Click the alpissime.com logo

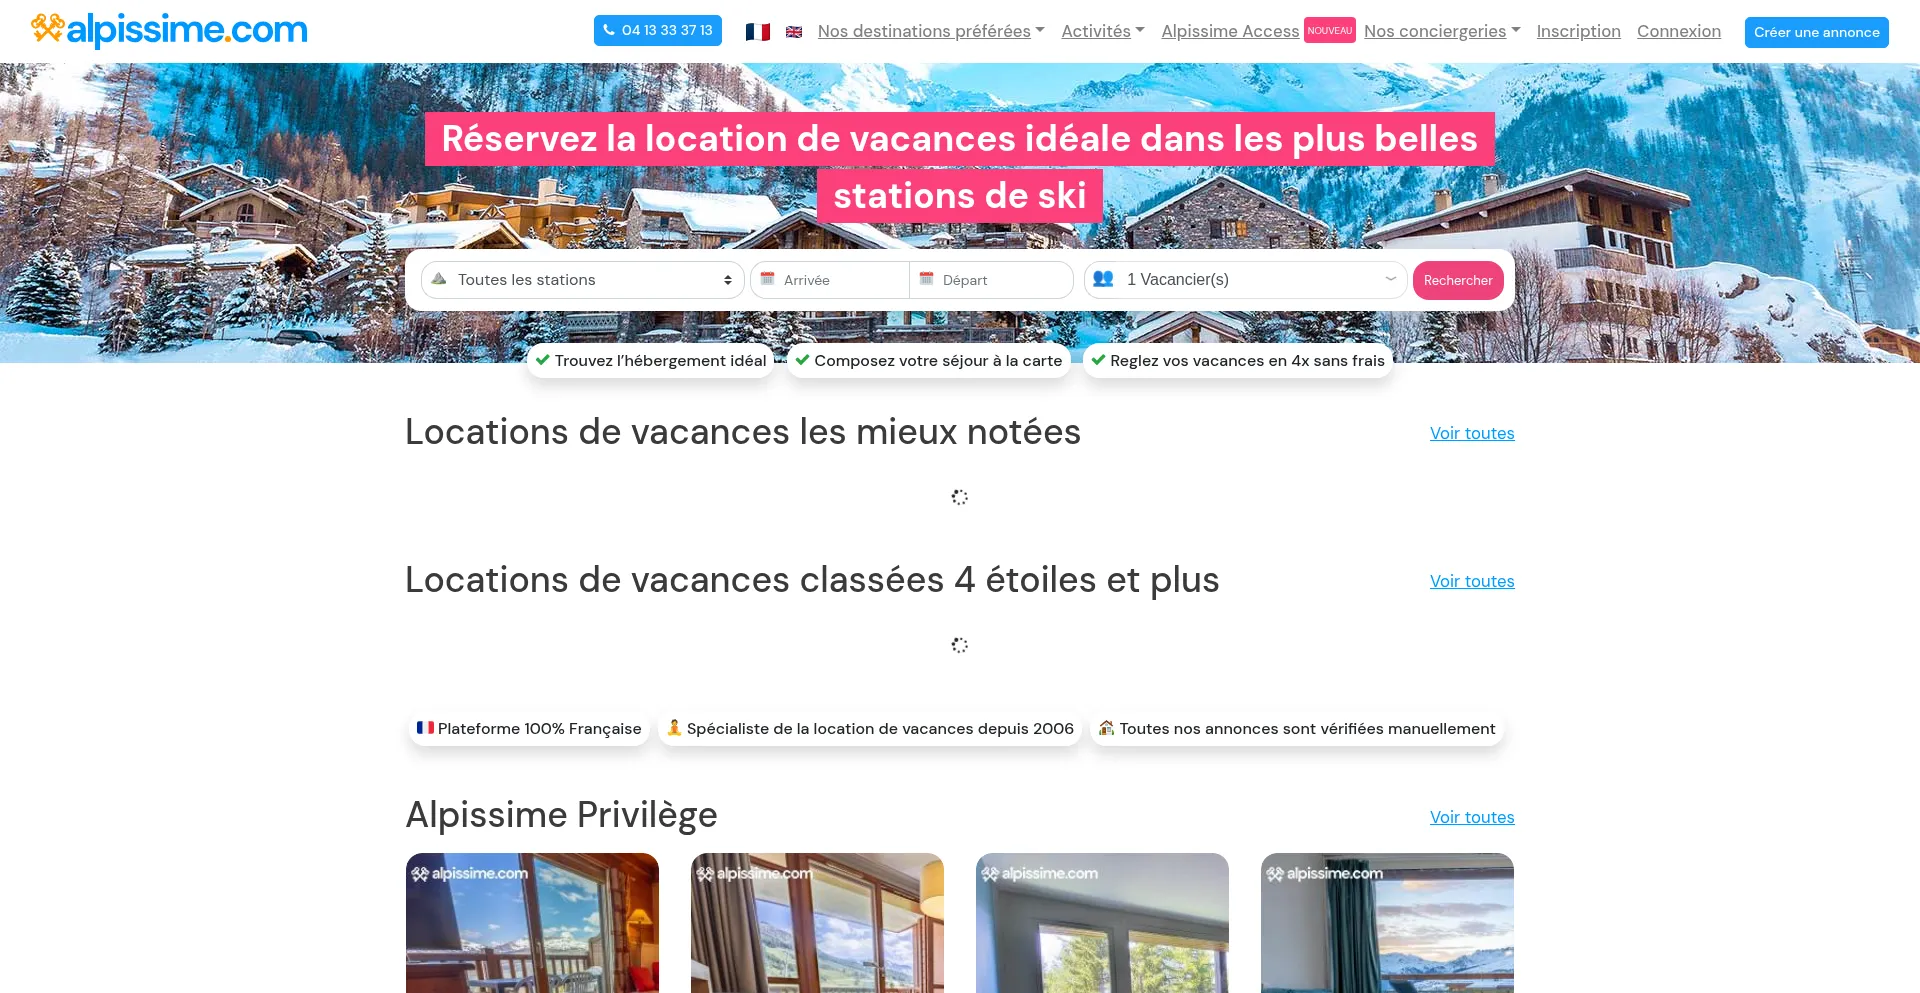coord(169,30)
